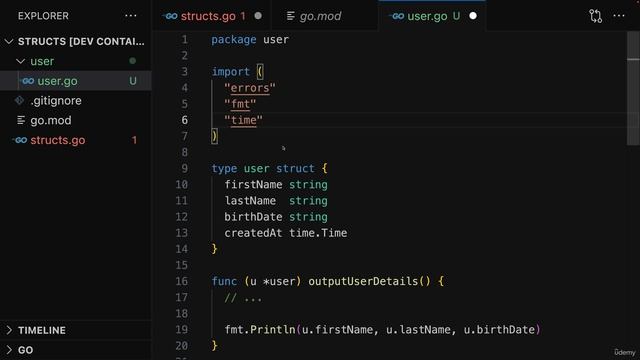Click outputUserDetails method name
640x360 pixels.
click(x=363, y=281)
